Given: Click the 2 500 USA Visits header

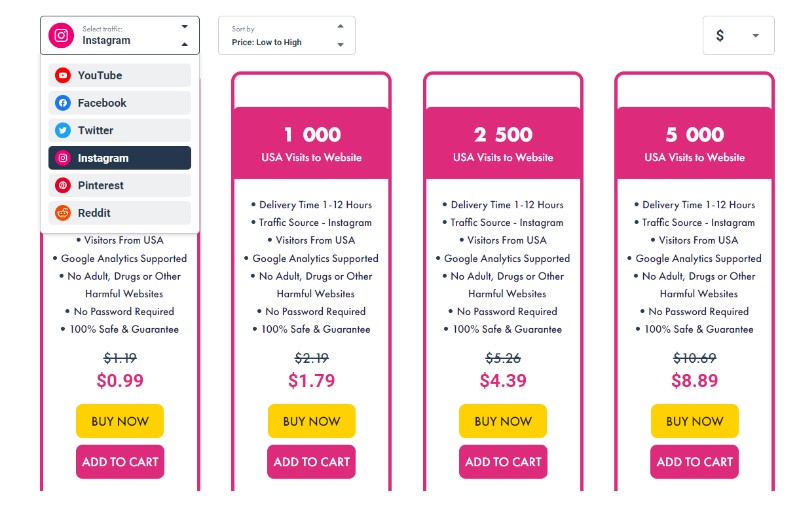Looking at the screenshot, I should point(503,143).
